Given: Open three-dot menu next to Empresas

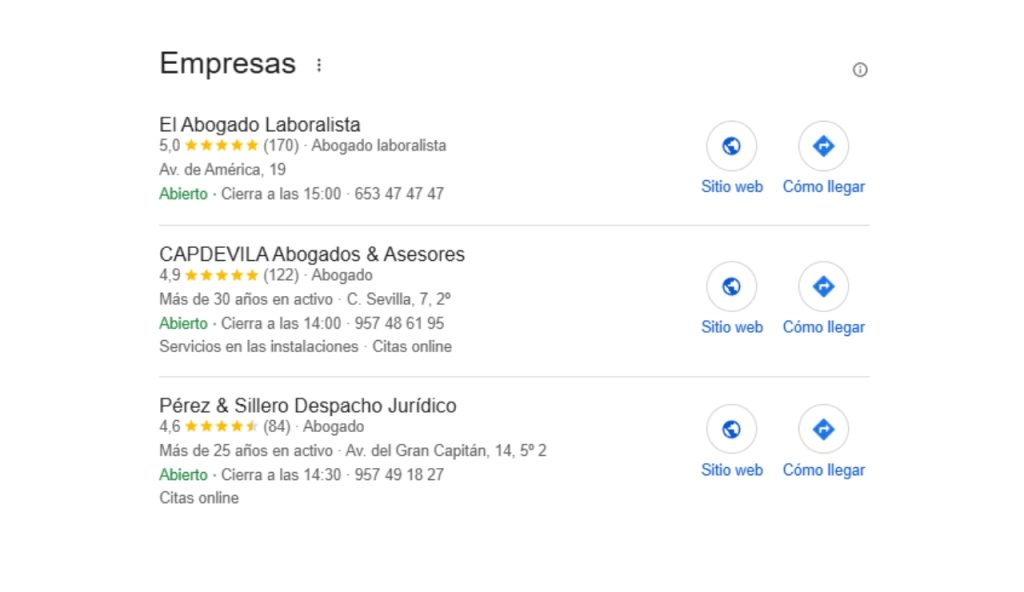Looking at the screenshot, I should tap(319, 65).
